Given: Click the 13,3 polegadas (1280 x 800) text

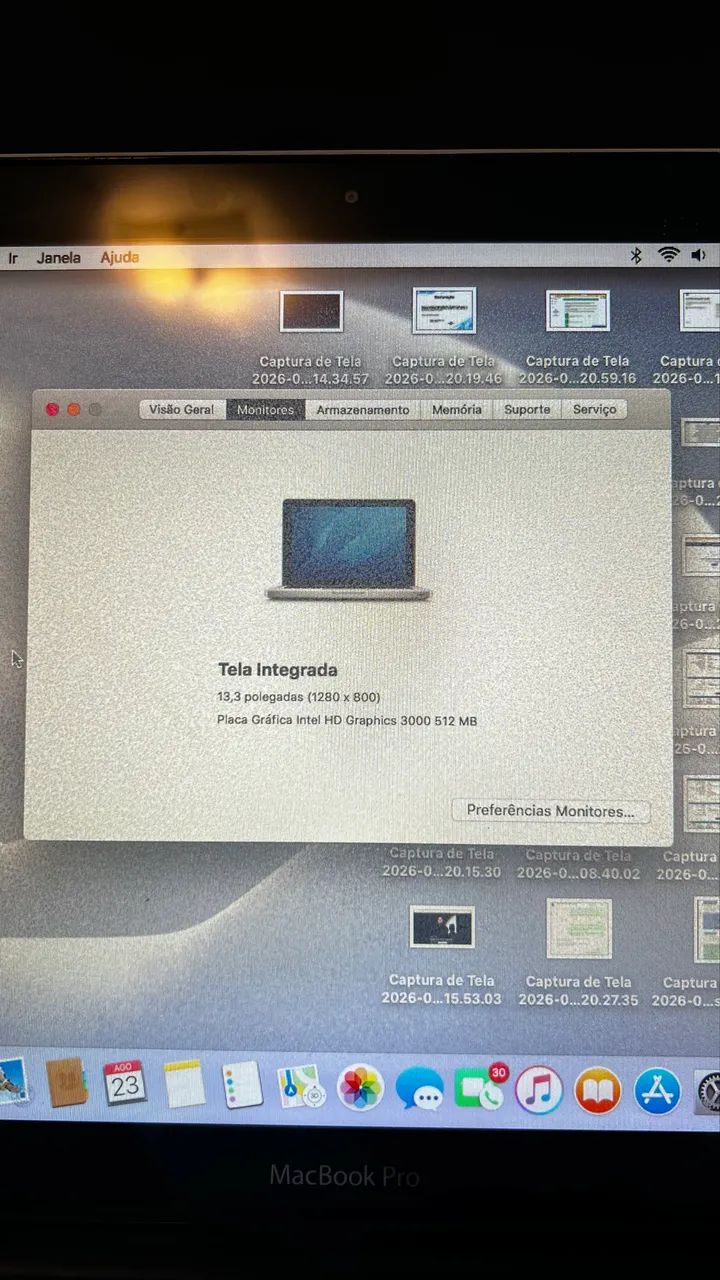Looking at the screenshot, I should click(299, 696).
